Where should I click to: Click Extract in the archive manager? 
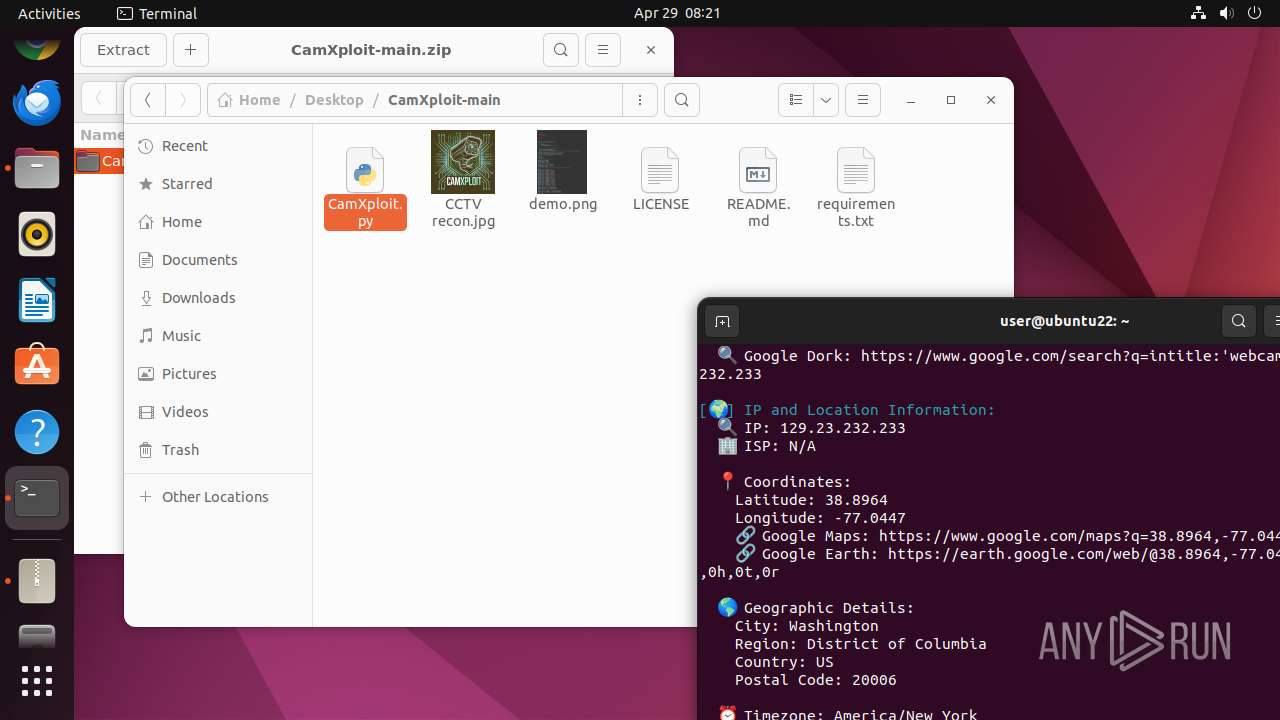tap(123, 50)
